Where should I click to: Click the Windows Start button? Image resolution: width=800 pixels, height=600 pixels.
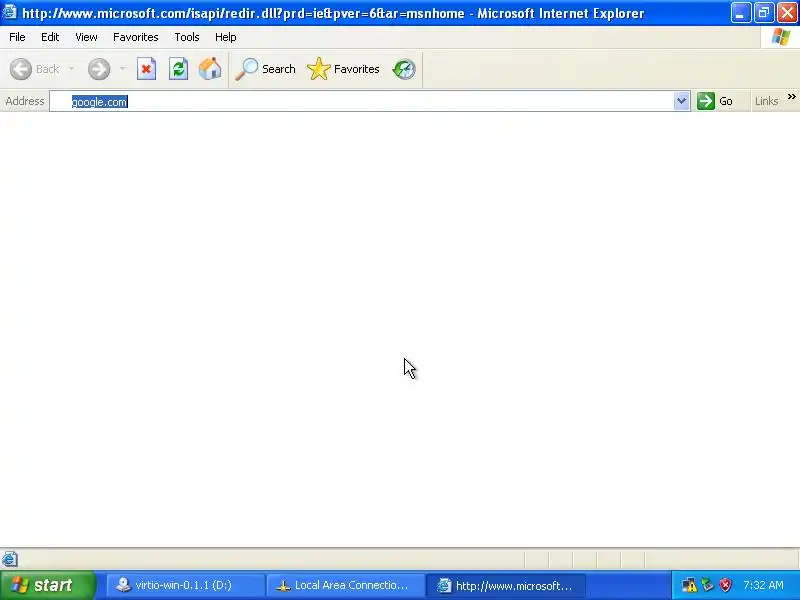coord(48,585)
